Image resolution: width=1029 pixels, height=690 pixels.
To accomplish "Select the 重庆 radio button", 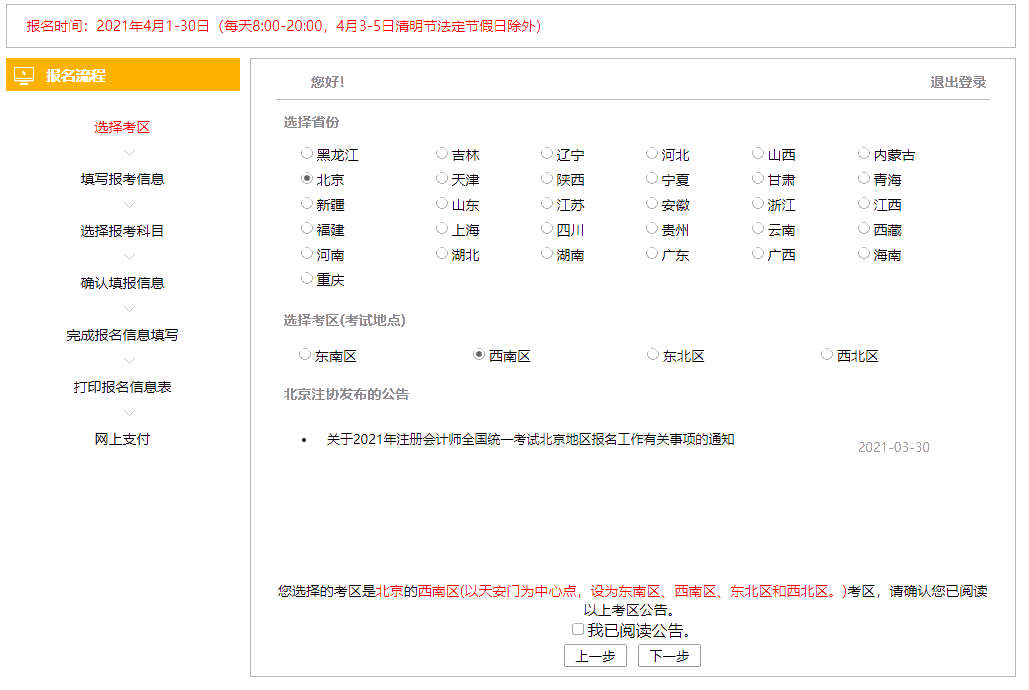I will pos(306,278).
